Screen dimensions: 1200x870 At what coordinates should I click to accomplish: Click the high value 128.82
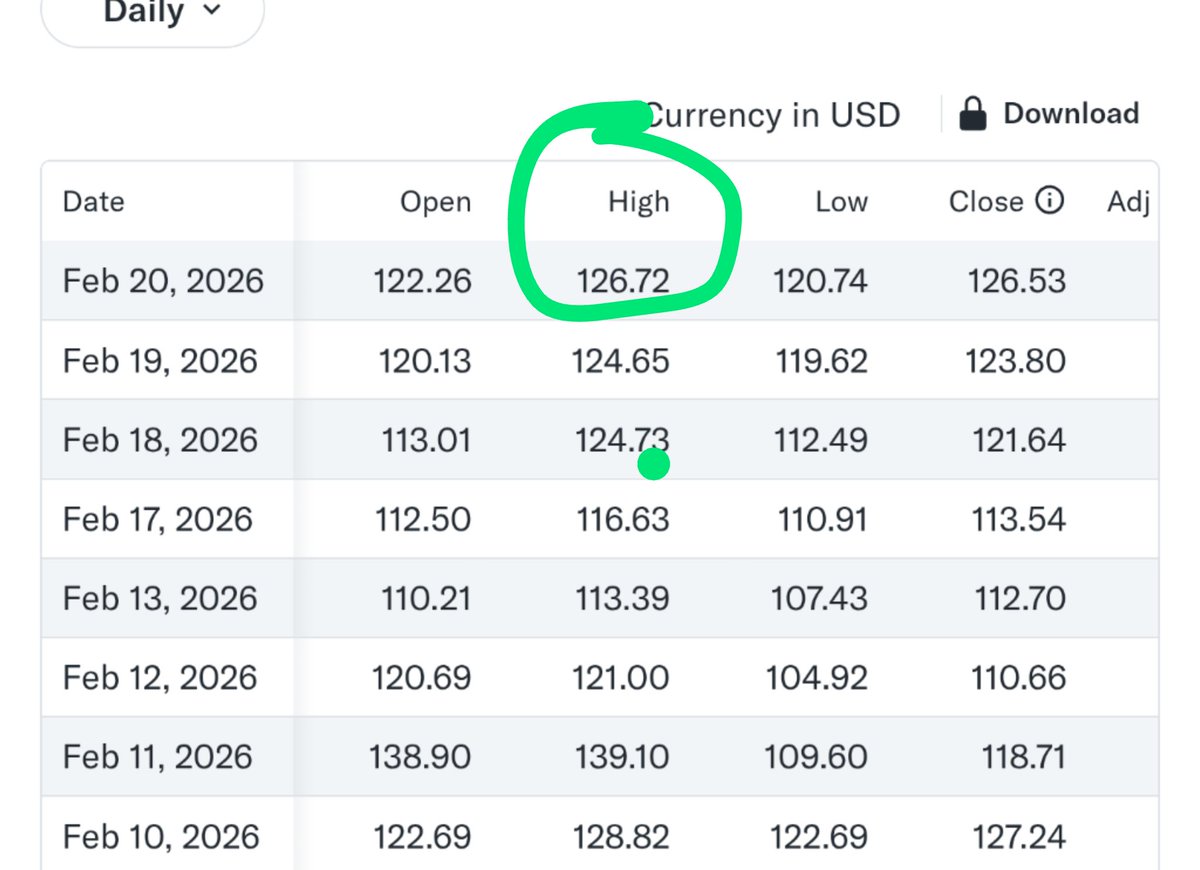pyautogui.click(x=621, y=837)
